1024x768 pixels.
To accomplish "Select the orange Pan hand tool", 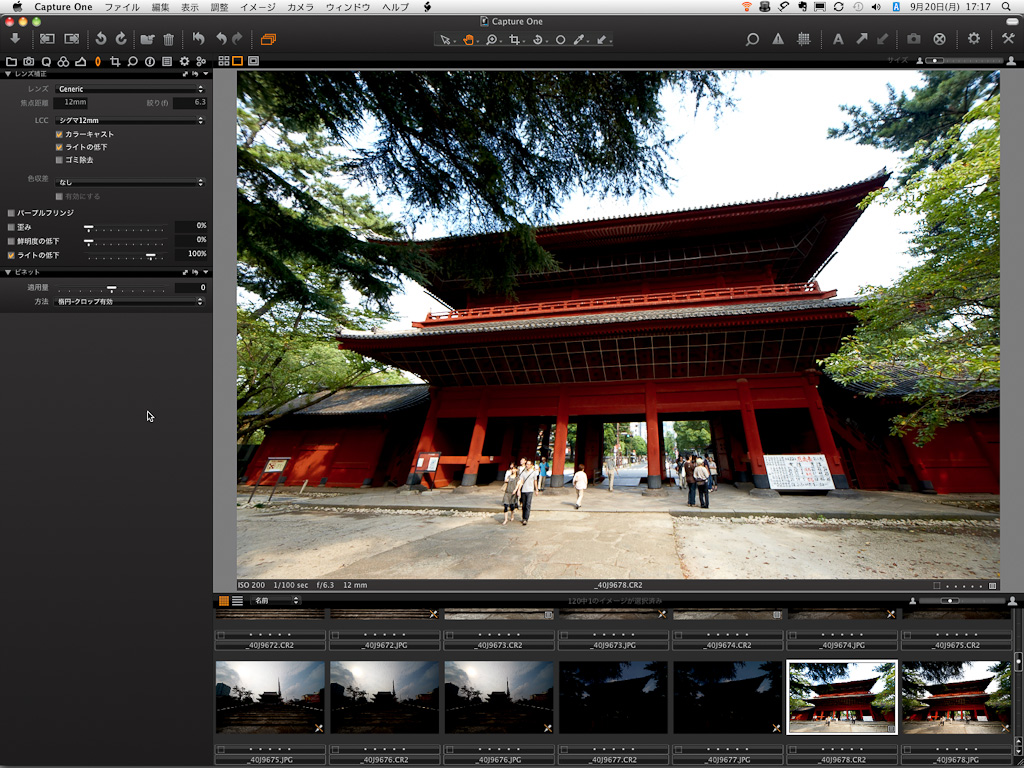I will click(x=469, y=40).
